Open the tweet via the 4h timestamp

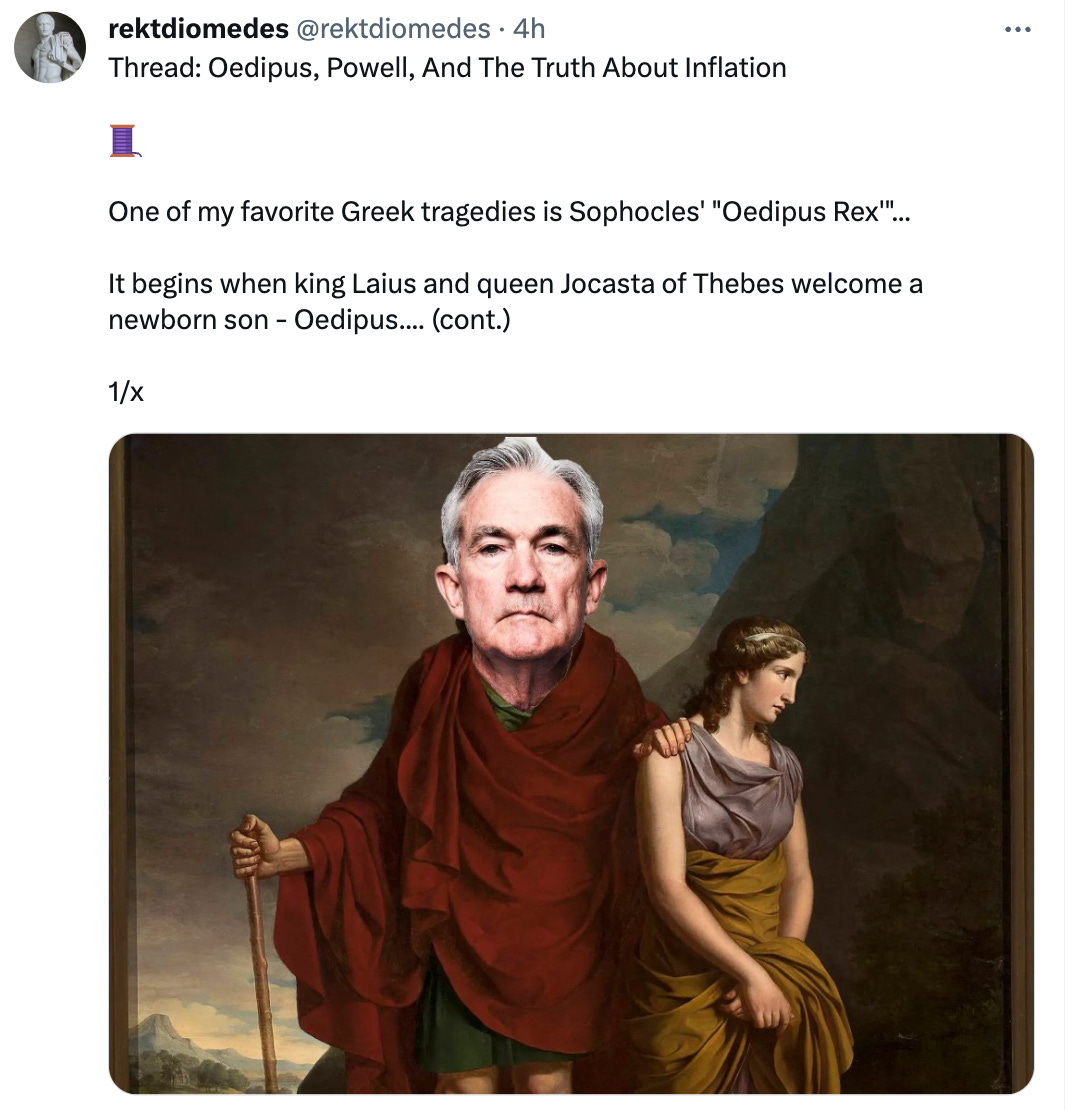coord(529,29)
